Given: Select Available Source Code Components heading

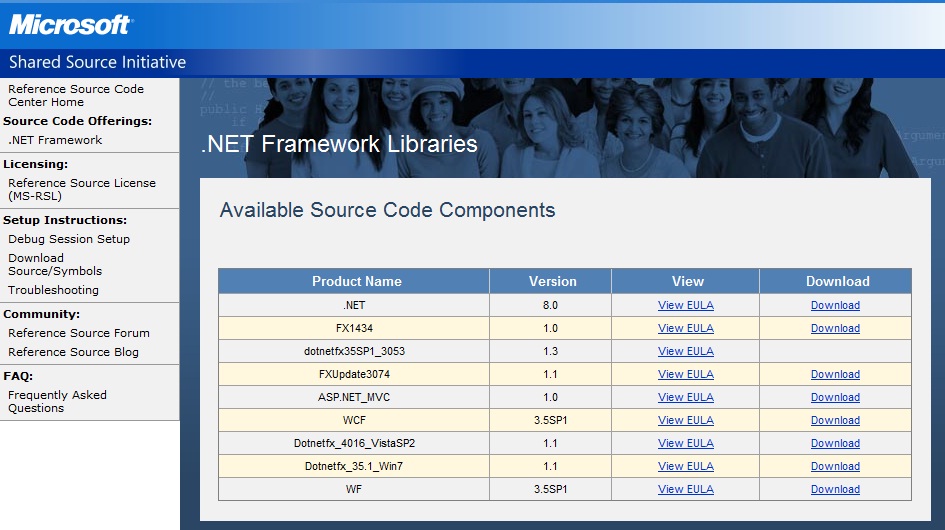Looking at the screenshot, I should (387, 210).
